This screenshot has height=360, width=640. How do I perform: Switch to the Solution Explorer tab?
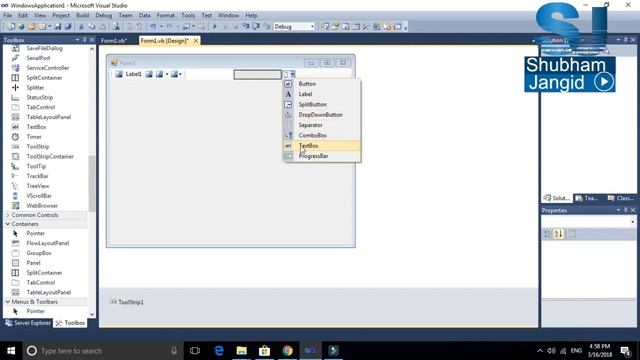coord(557,198)
